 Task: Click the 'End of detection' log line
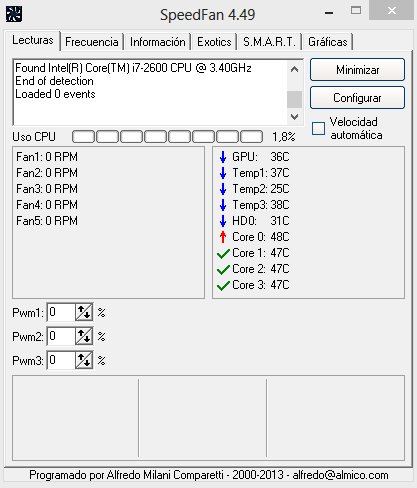point(54,81)
